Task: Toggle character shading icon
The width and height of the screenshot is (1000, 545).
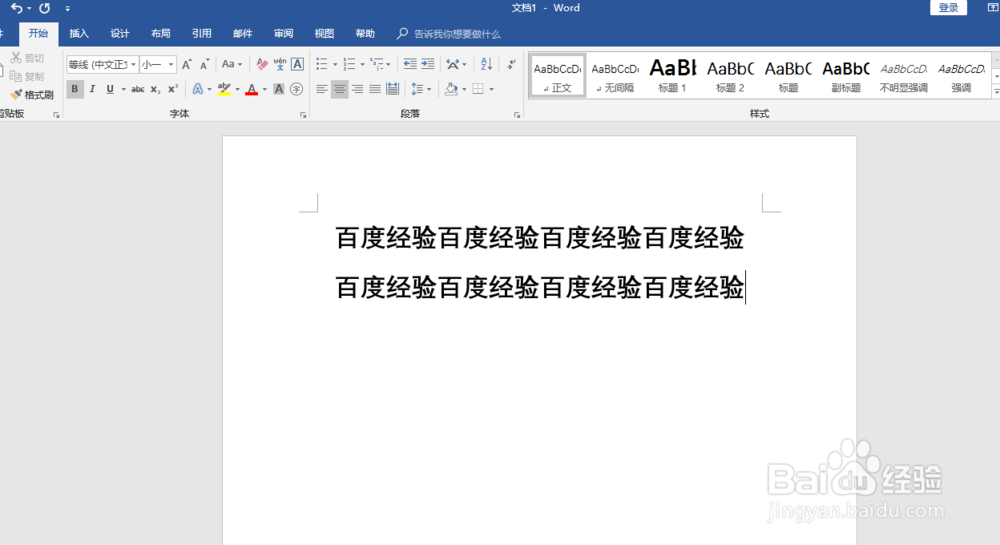Action: click(279, 89)
